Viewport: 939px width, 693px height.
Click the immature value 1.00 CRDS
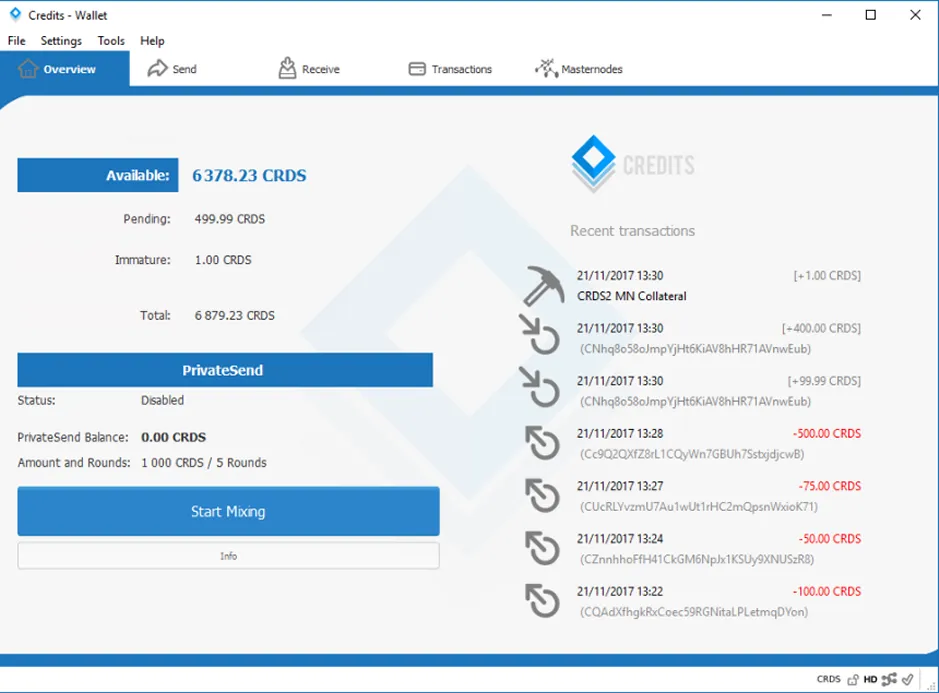(x=223, y=260)
